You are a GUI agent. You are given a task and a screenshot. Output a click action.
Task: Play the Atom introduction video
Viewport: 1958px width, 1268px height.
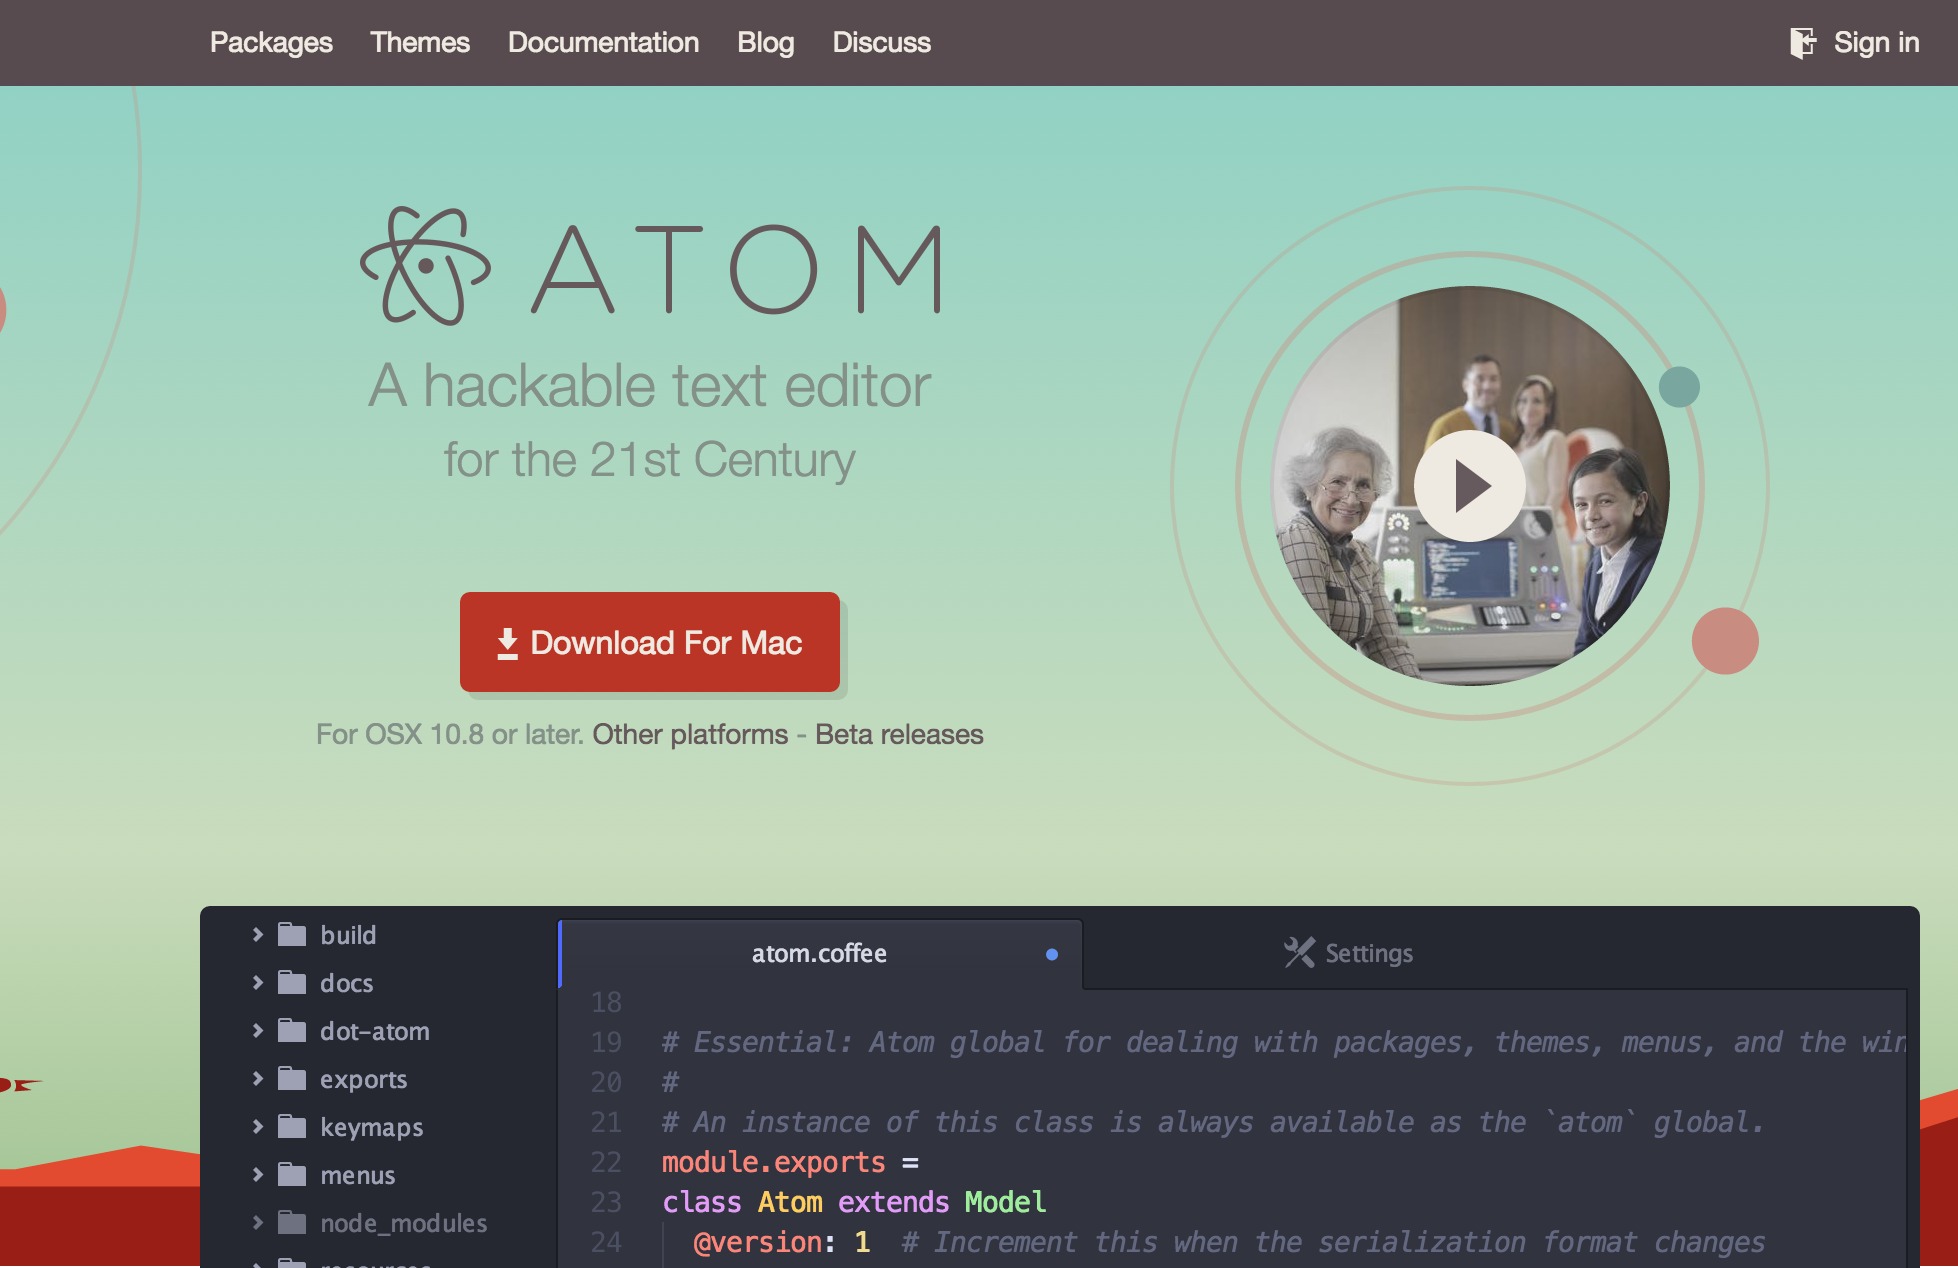(x=1469, y=486)
